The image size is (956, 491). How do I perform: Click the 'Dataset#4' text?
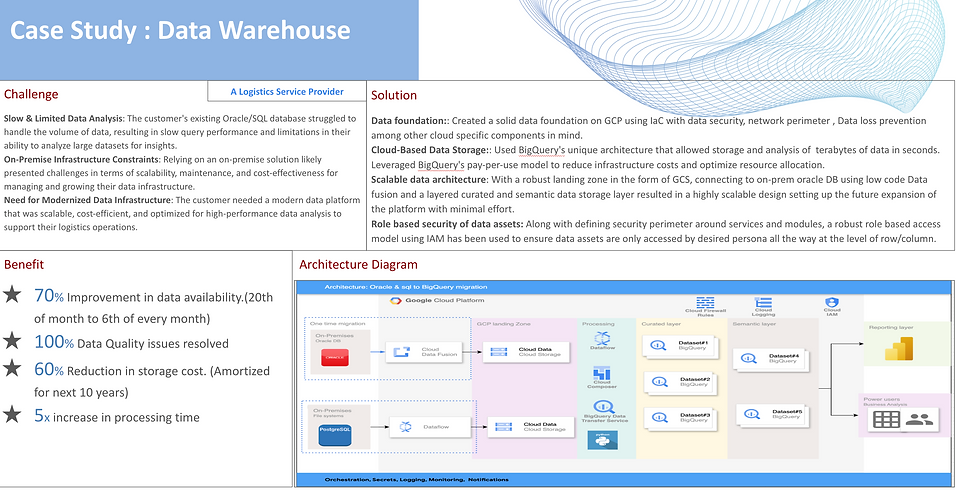[x=783, y=355]
